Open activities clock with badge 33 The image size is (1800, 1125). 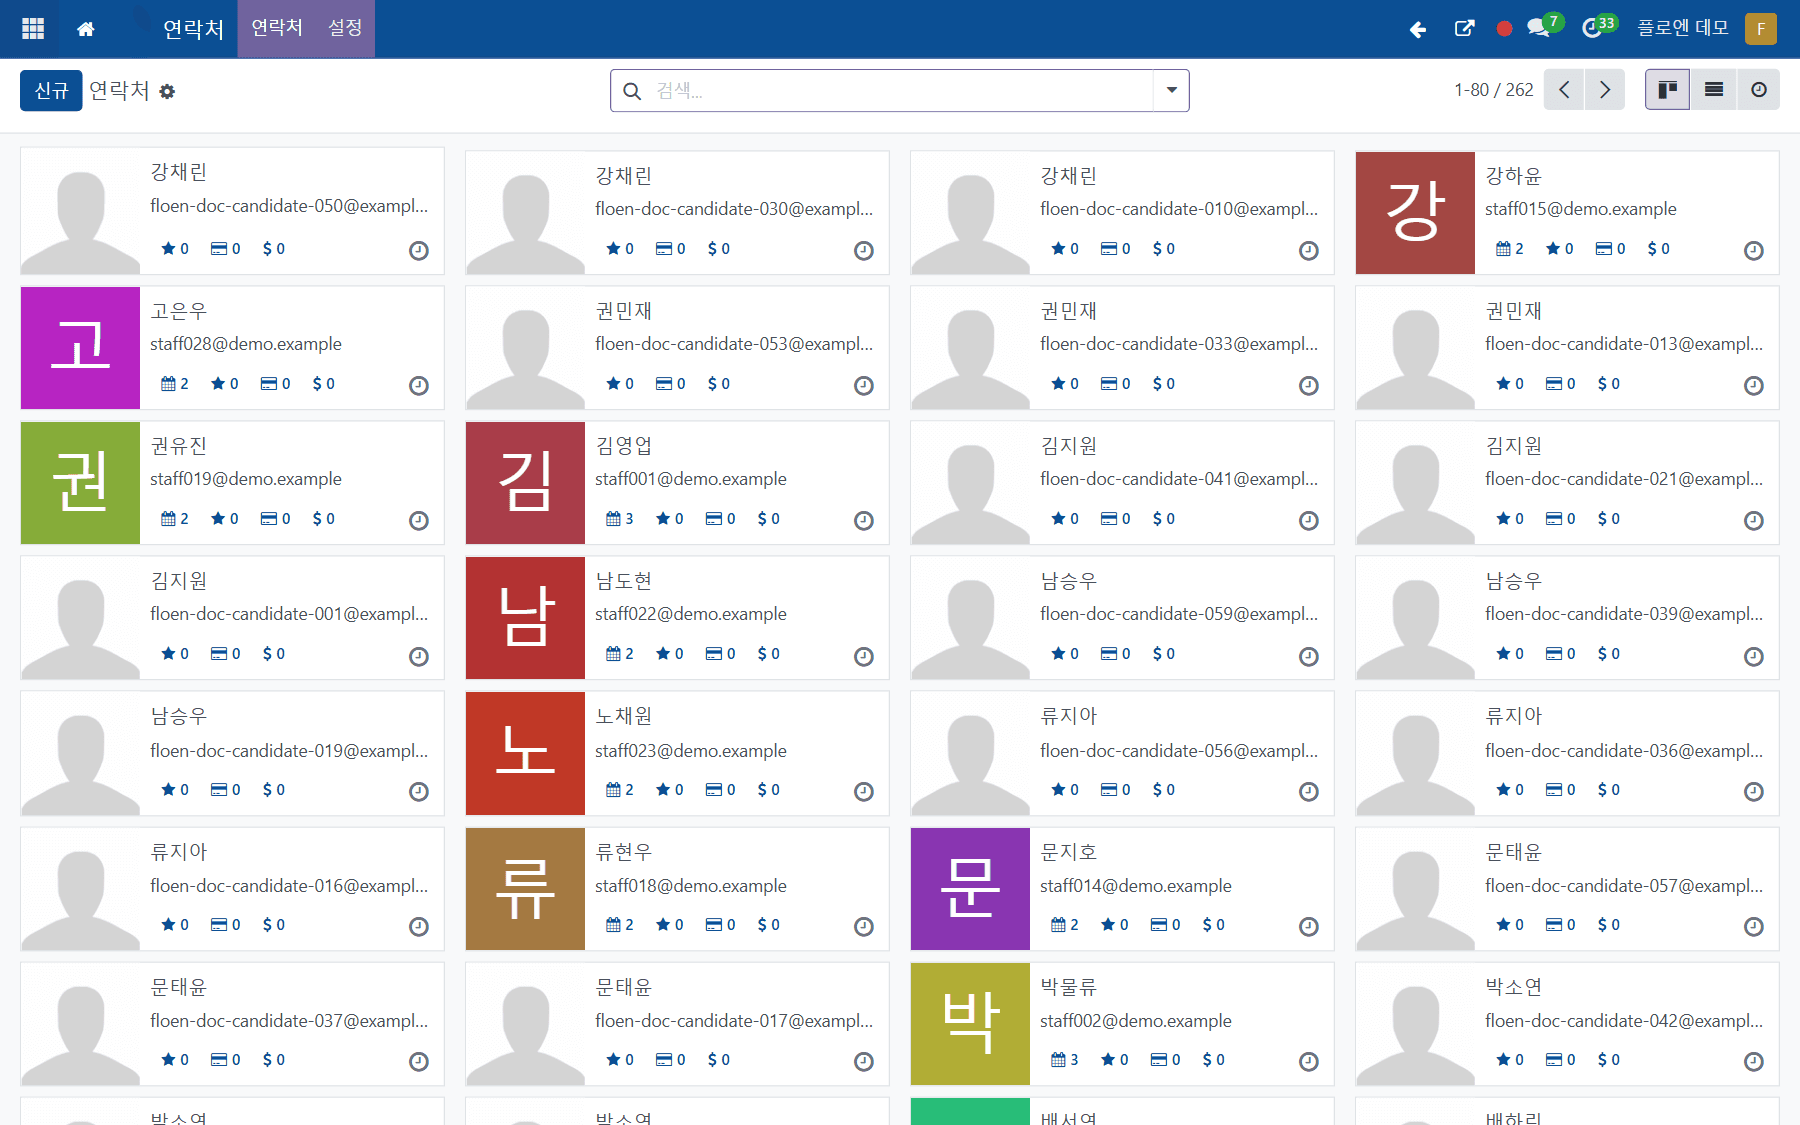click(x=1598, y=27)
